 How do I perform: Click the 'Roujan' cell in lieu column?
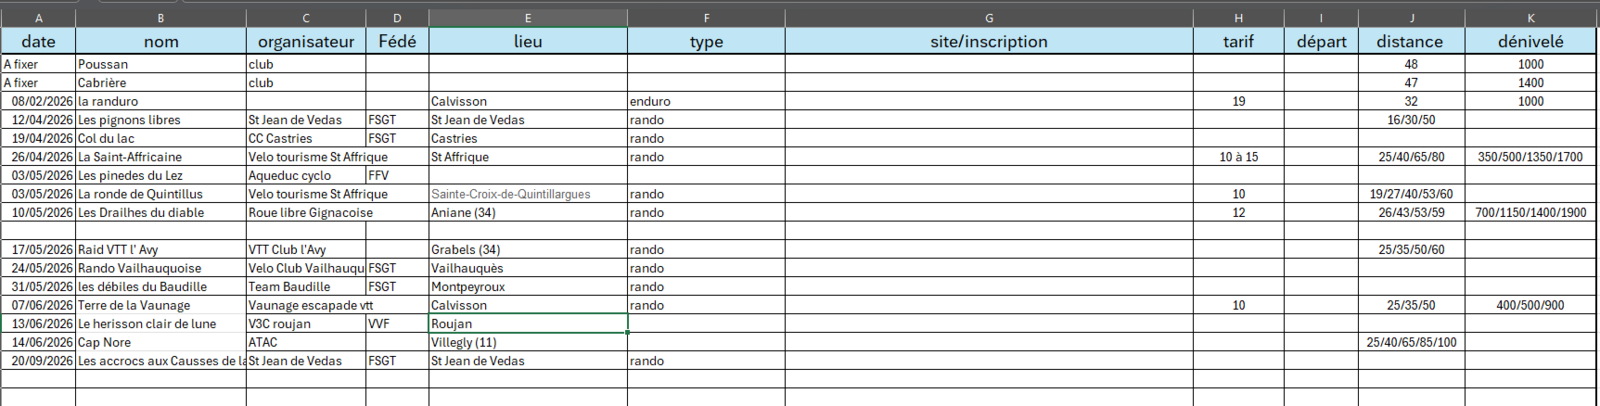pyautogui.click(x=527, y=324)
